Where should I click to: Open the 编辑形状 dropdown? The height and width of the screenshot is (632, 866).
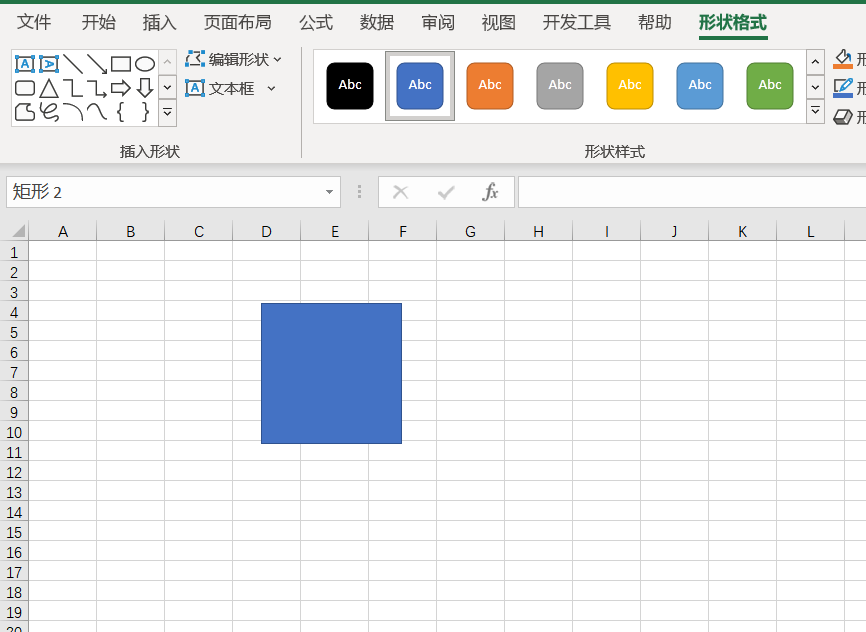point(234,59)
